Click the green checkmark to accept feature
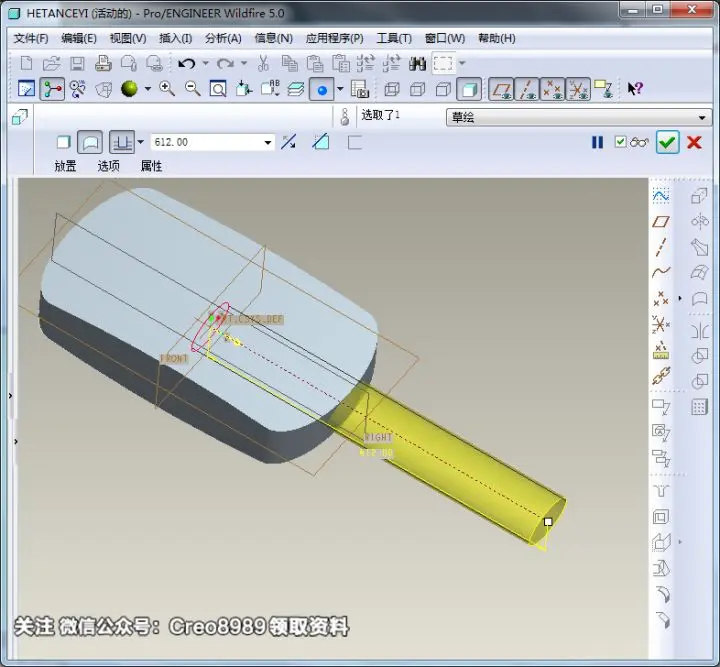This screenshot has width=720, height=667. 667,142
